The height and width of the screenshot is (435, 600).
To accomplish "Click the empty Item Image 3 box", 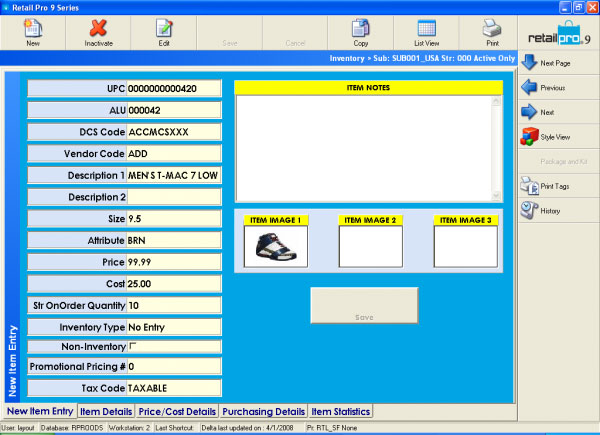I will click(x=466, y=246).
